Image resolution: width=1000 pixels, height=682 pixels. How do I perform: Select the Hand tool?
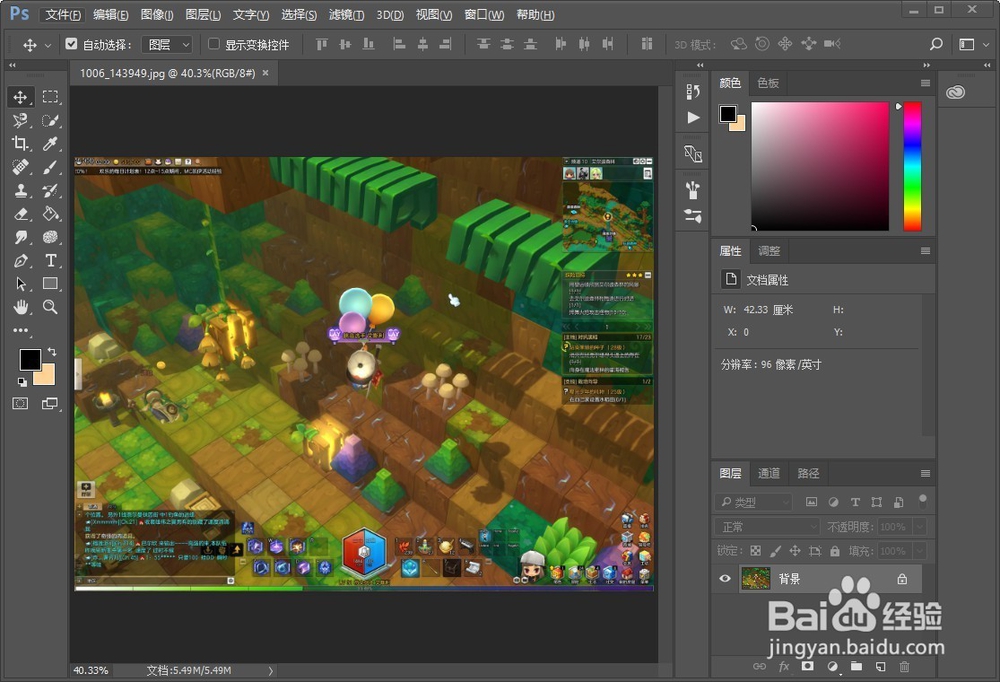coord(20,308)
